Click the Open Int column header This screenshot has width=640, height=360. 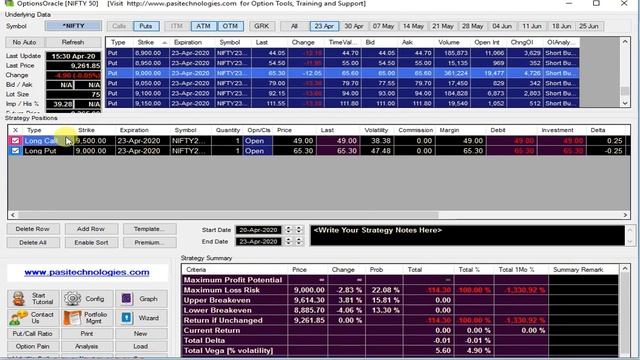point(488,42)
